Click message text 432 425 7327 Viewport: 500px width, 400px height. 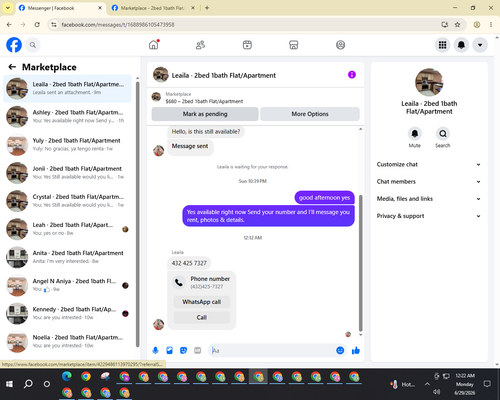pos(189,263)
